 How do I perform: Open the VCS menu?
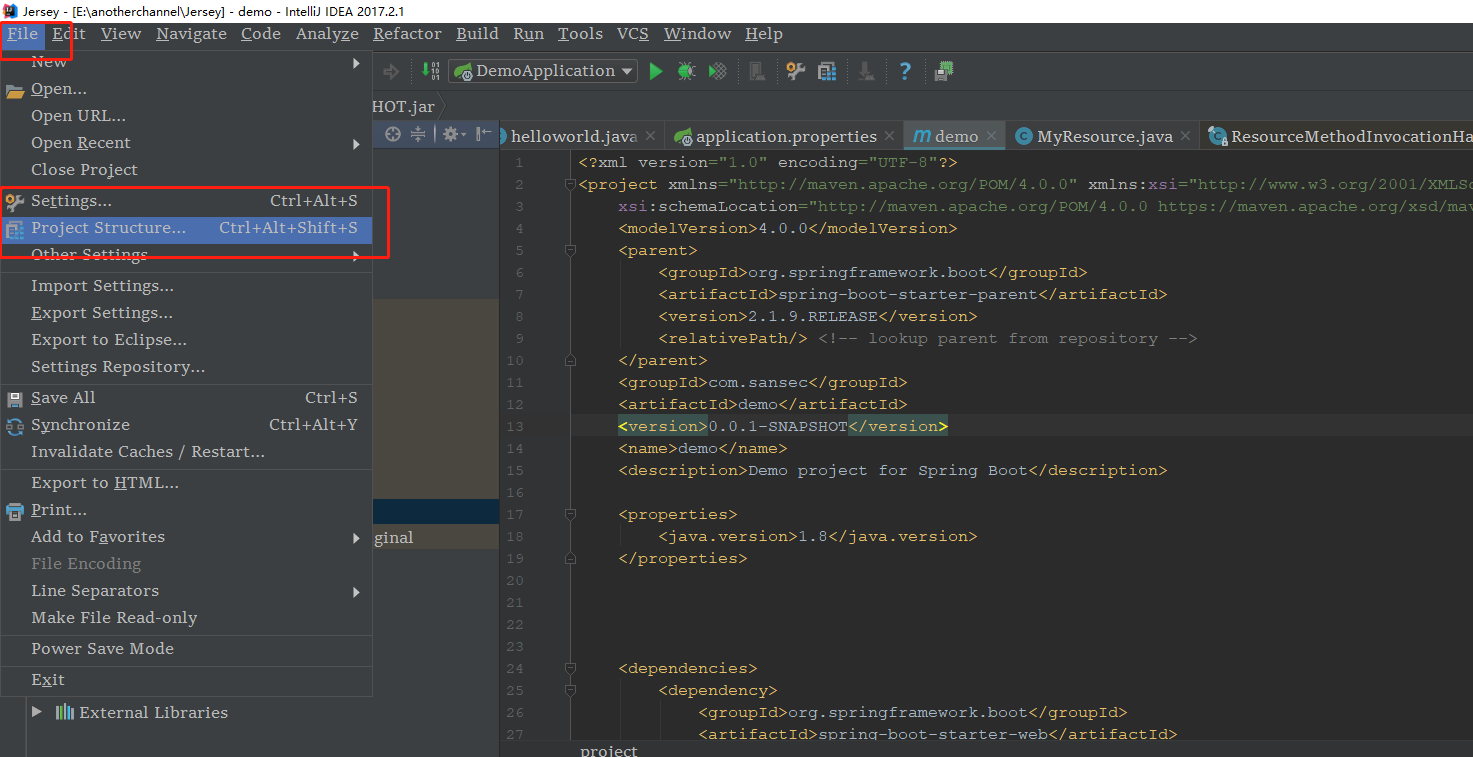(x=632, y=33)
